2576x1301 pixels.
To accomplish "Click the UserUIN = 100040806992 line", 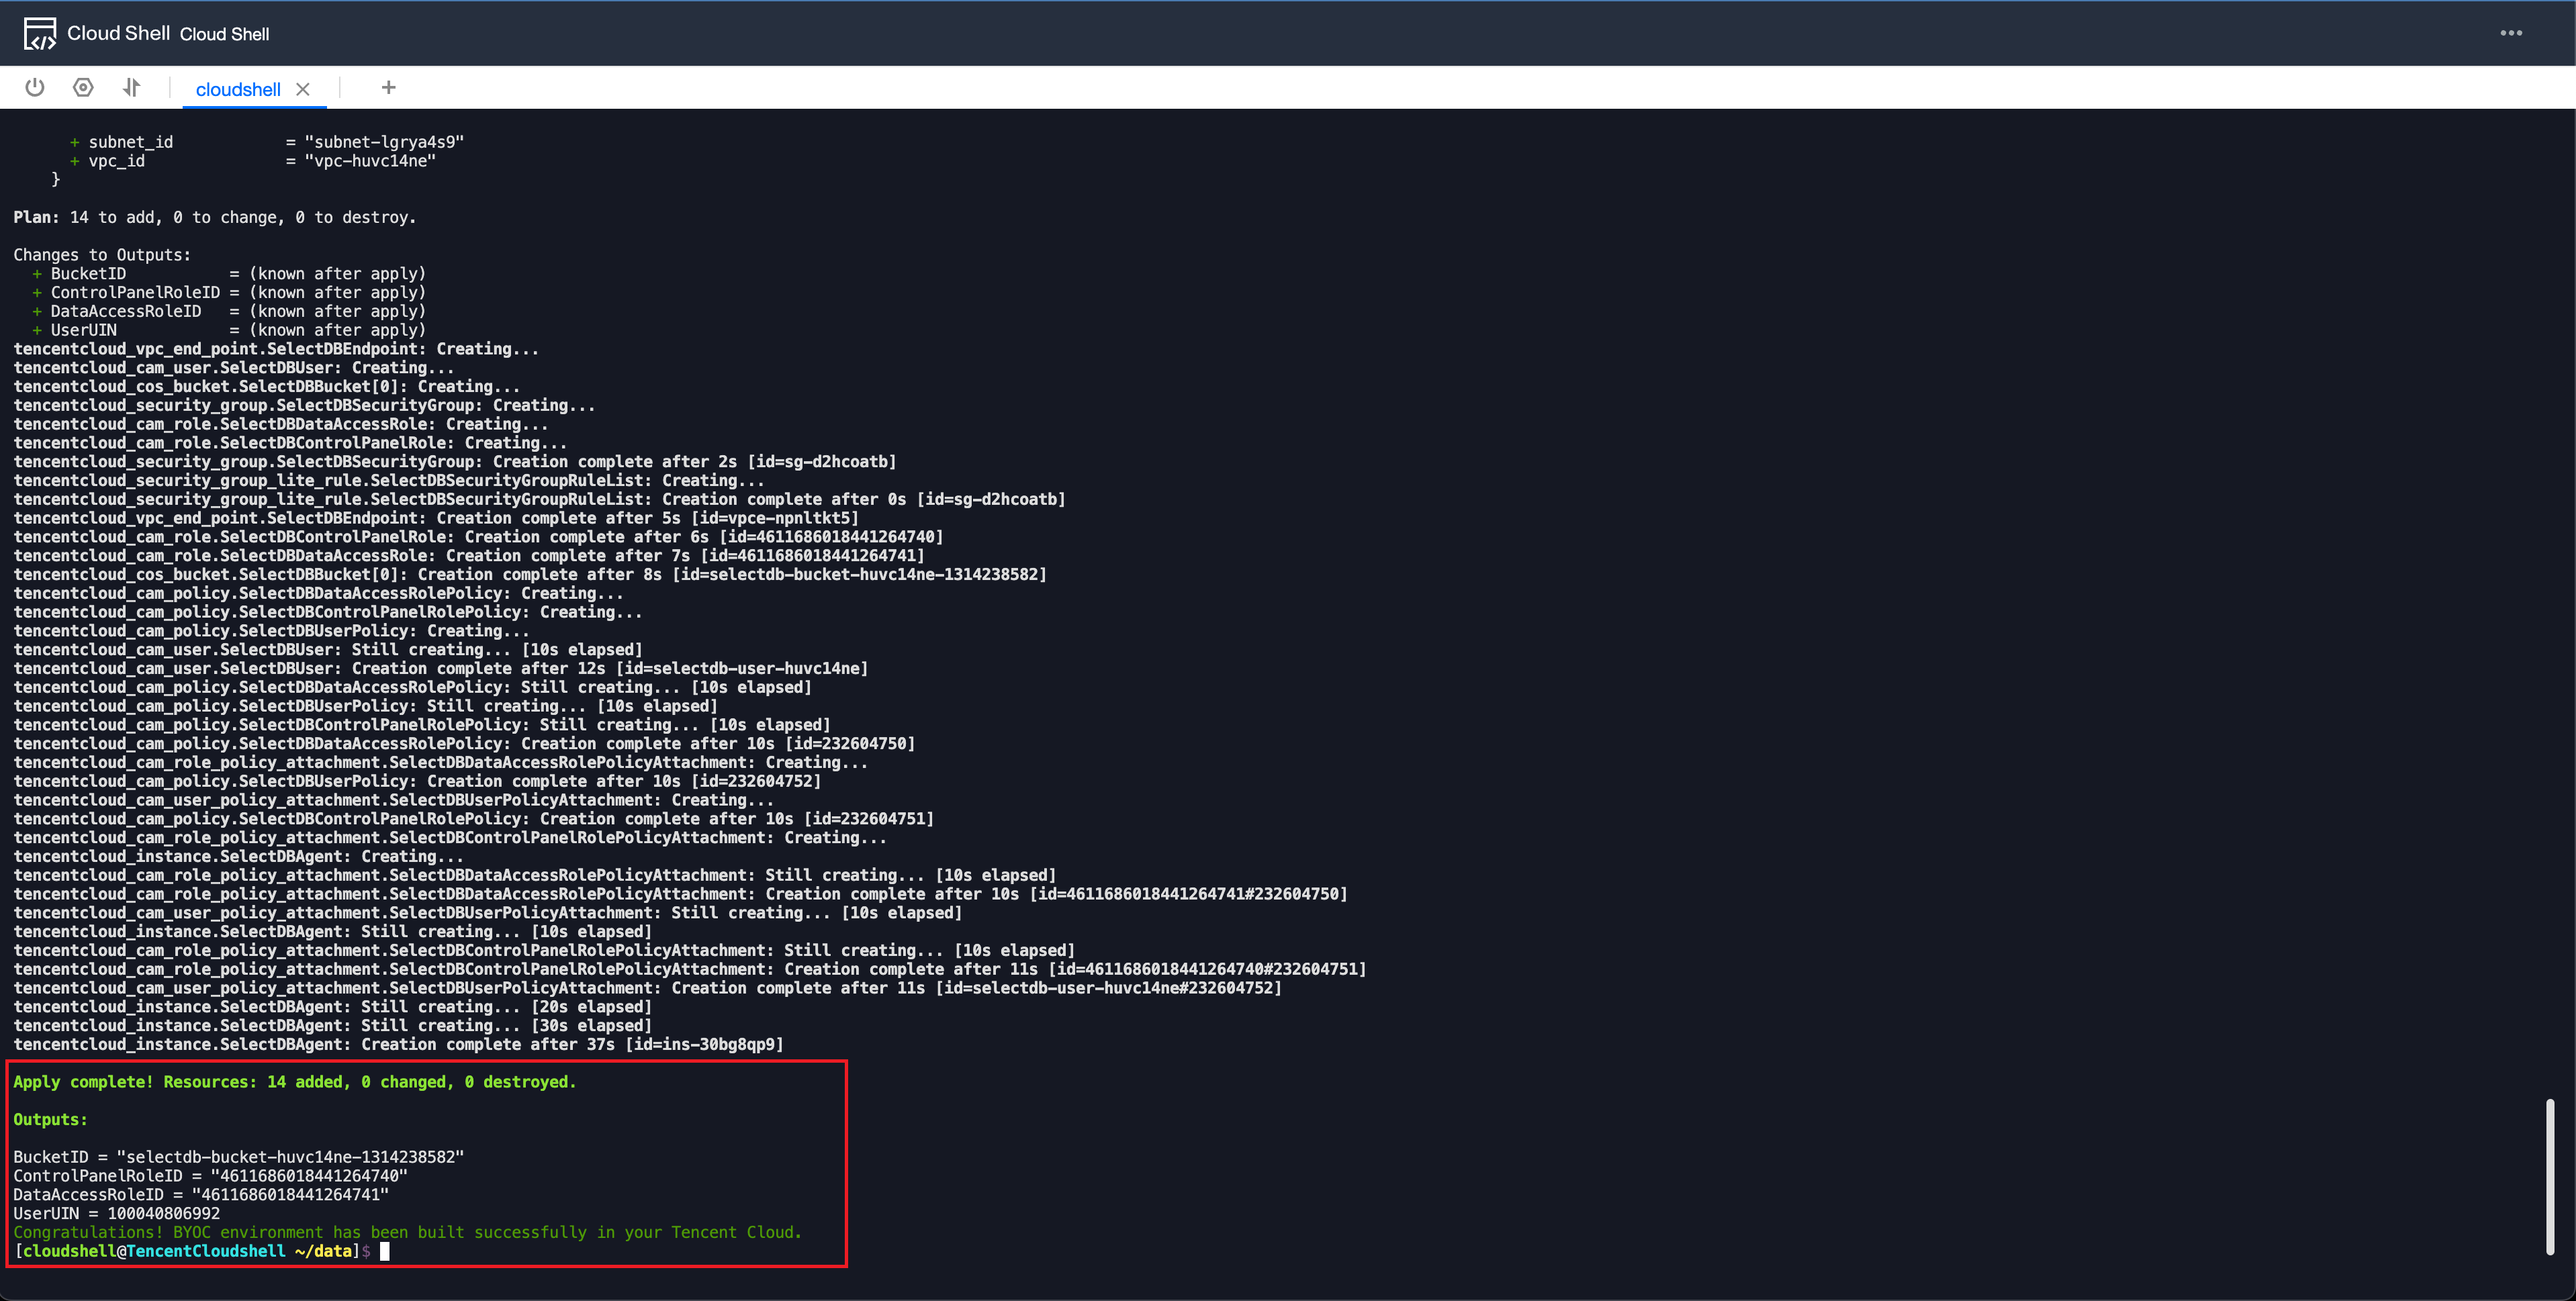I will coord(117,1214).
